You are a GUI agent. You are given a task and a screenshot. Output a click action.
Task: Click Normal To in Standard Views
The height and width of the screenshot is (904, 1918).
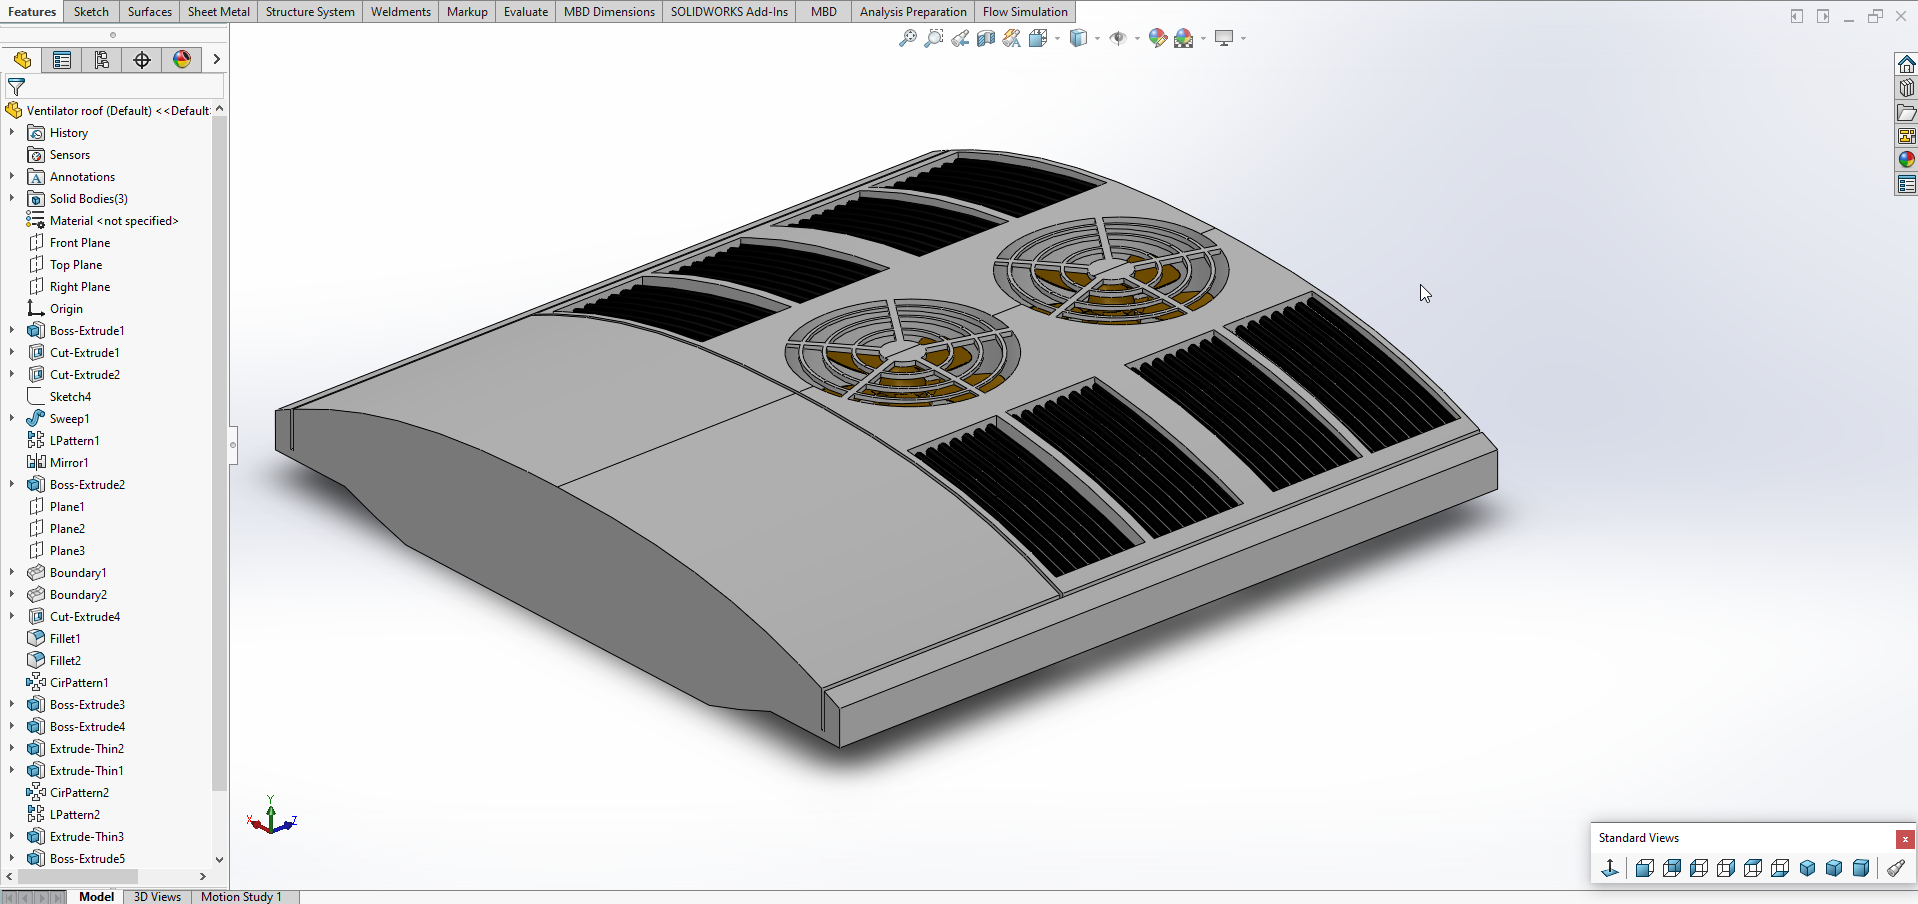(x=1609, y=868)
